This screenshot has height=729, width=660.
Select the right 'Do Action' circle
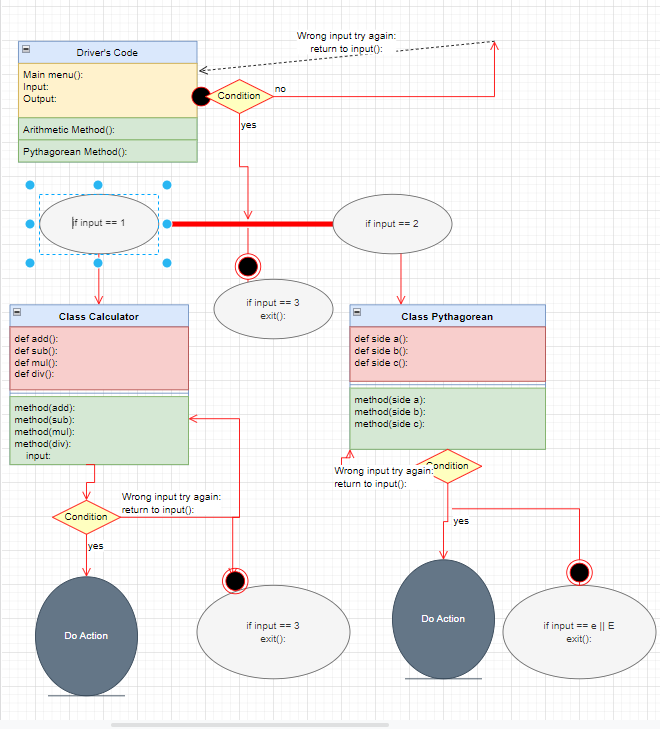pyautogui.click(x=443, y=619)
